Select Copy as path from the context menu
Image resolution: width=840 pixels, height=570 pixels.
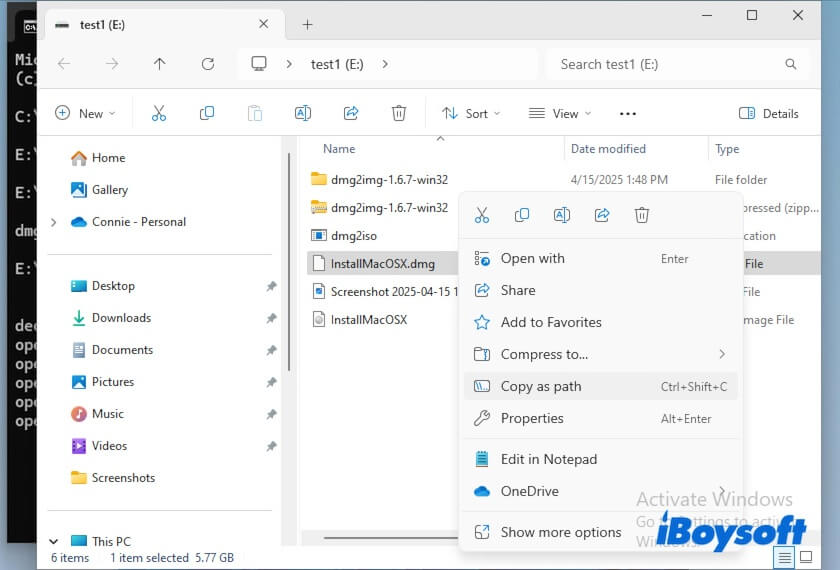(x=541, y=386)
